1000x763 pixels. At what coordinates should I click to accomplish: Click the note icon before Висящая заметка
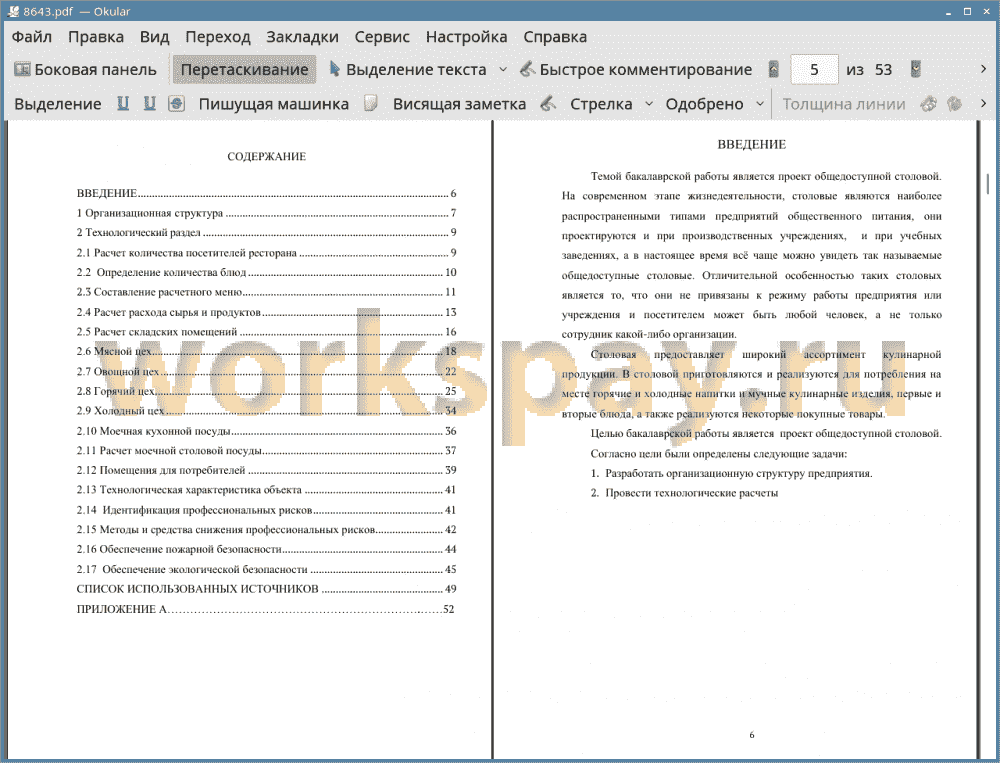point(371,103)
